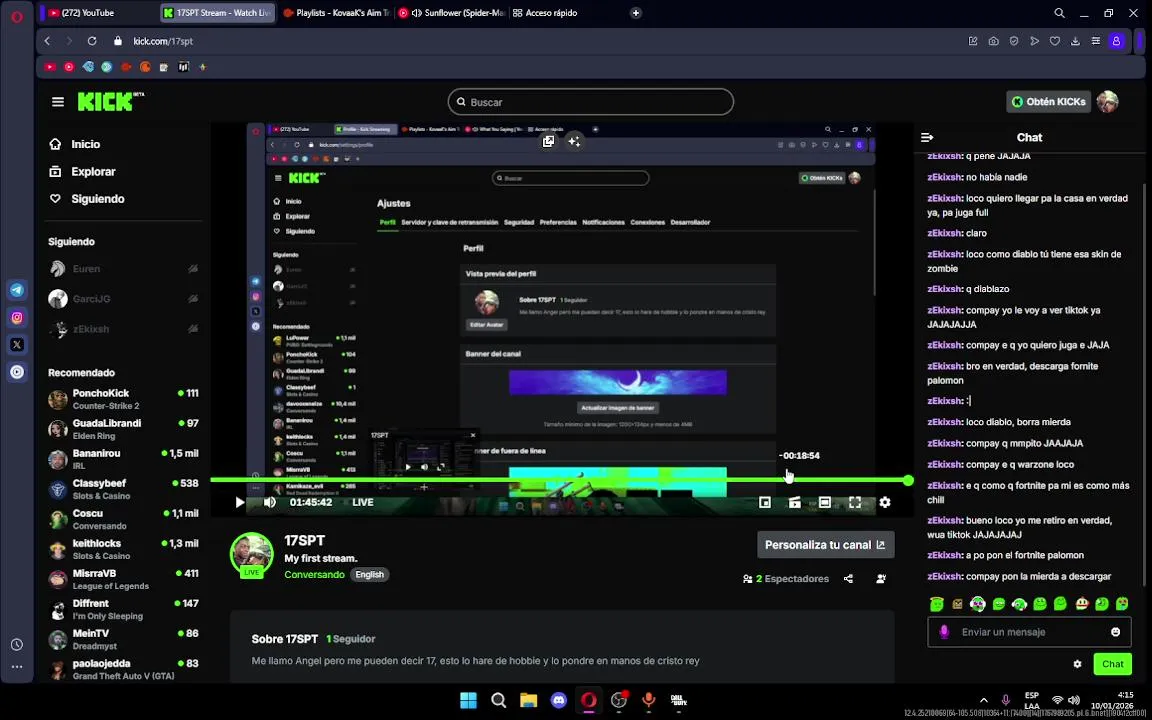The image size is (1152, 720).
Task: Switch to the YouTube browser tab
Action: coord(96,12)
